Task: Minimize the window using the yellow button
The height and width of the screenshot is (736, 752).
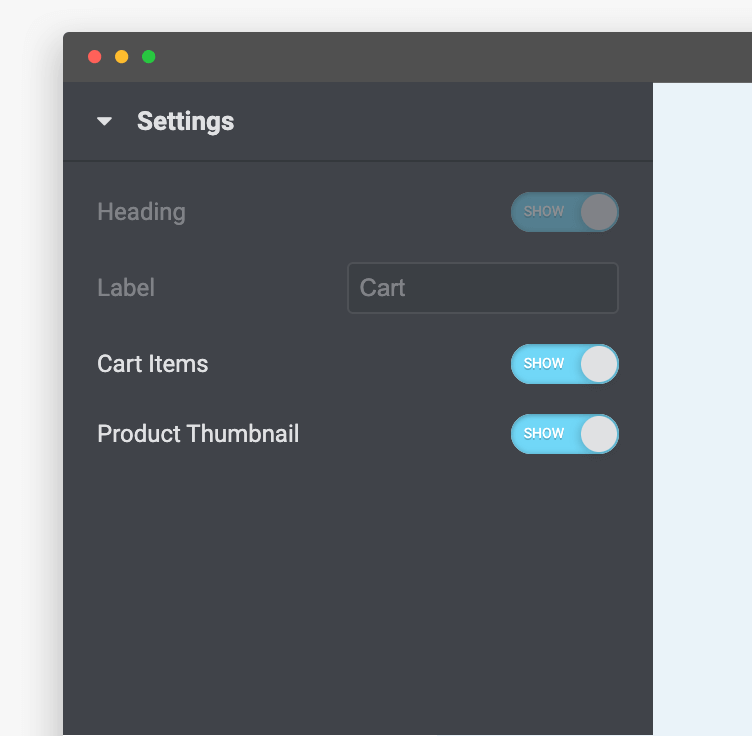Action: tap(122, 57)
